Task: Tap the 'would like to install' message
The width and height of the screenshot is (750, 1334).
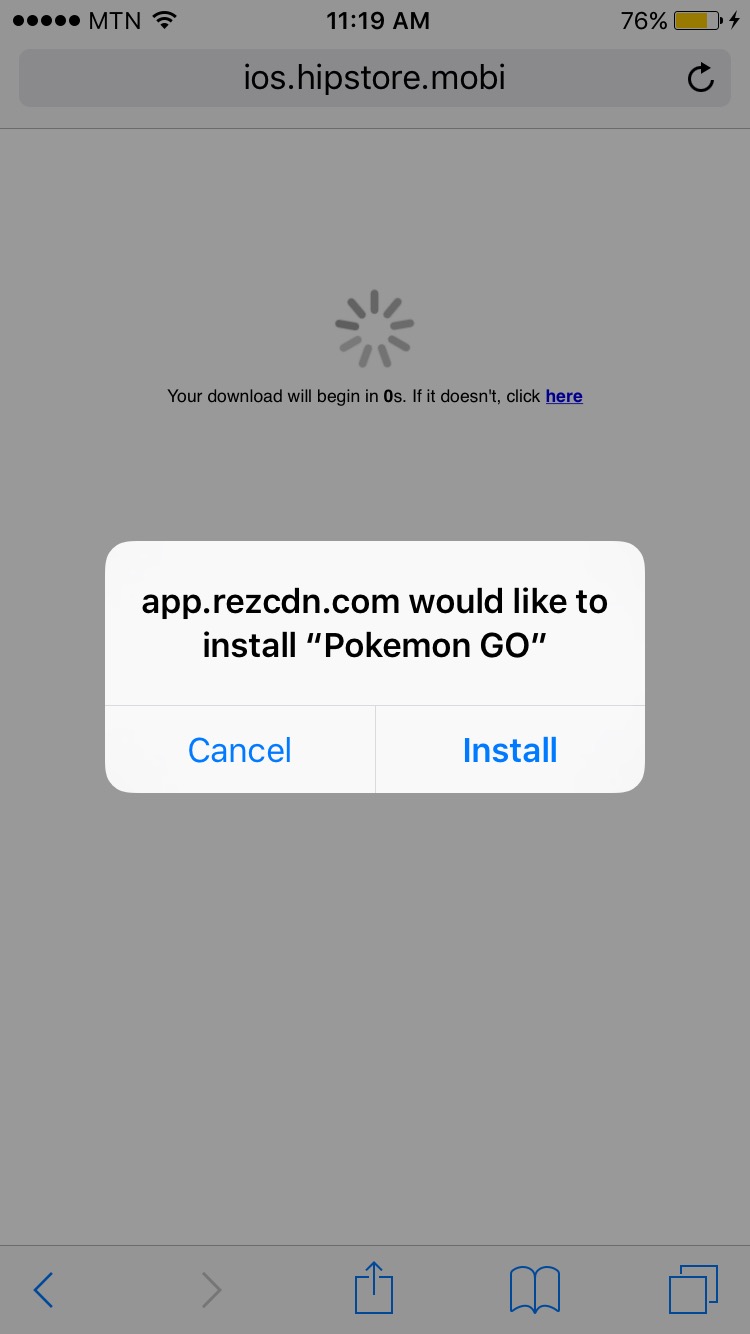Action: [375, 623]
